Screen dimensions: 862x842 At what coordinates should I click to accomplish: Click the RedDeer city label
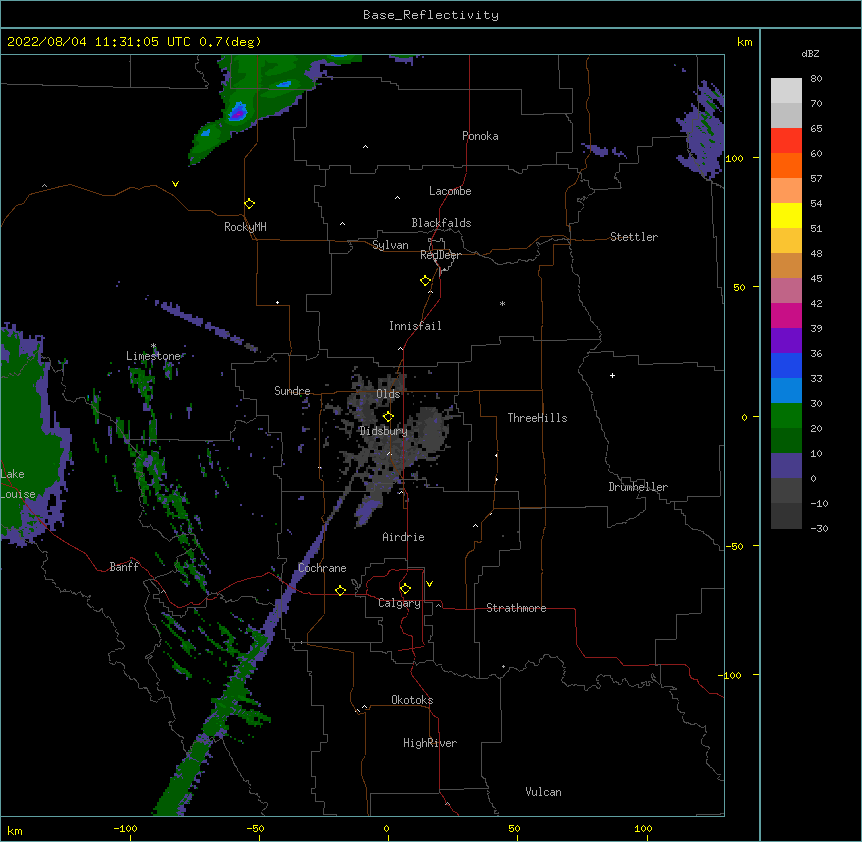(440, 255)
